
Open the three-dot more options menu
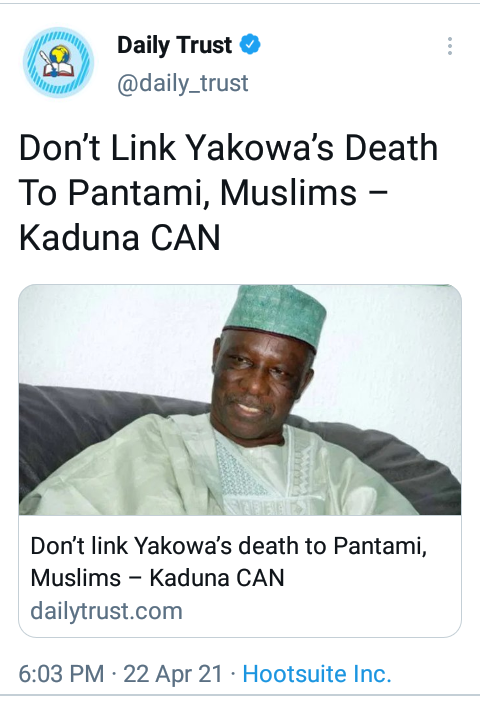(450, 46)
